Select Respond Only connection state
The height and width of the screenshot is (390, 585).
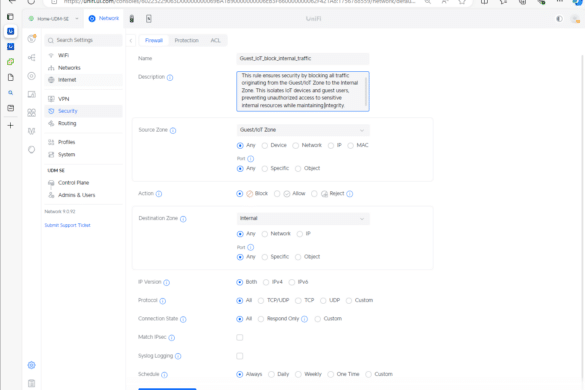261,319
